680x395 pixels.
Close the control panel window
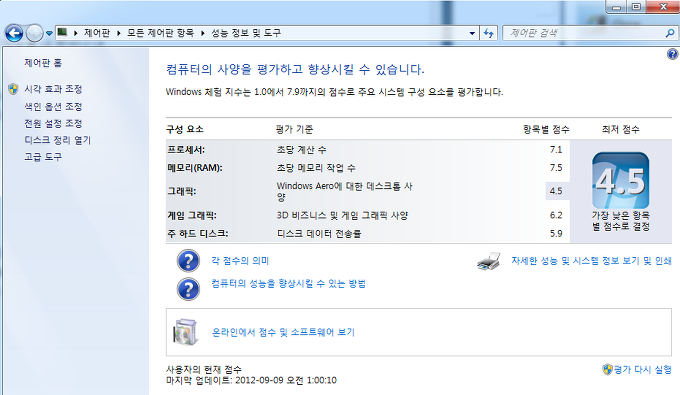(x=663, y=7)
